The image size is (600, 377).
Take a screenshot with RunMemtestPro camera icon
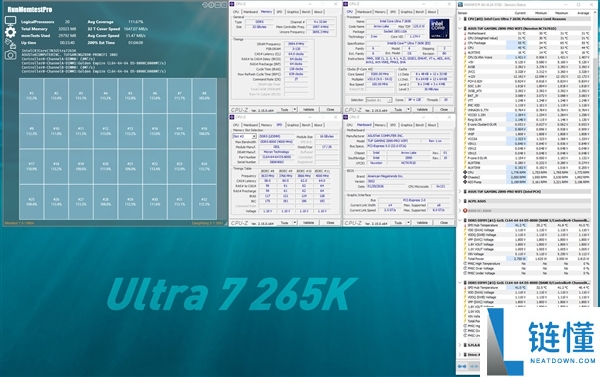(x=10, y=55)
